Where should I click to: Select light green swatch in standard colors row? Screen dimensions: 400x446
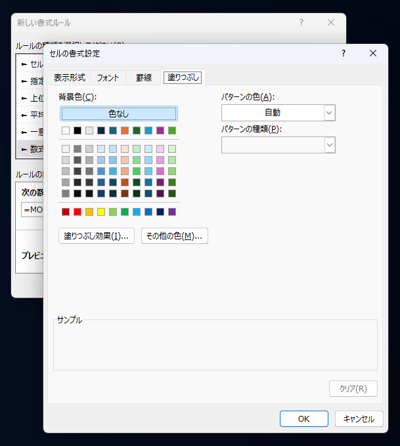pyautogui.click(x=113, y=212)
